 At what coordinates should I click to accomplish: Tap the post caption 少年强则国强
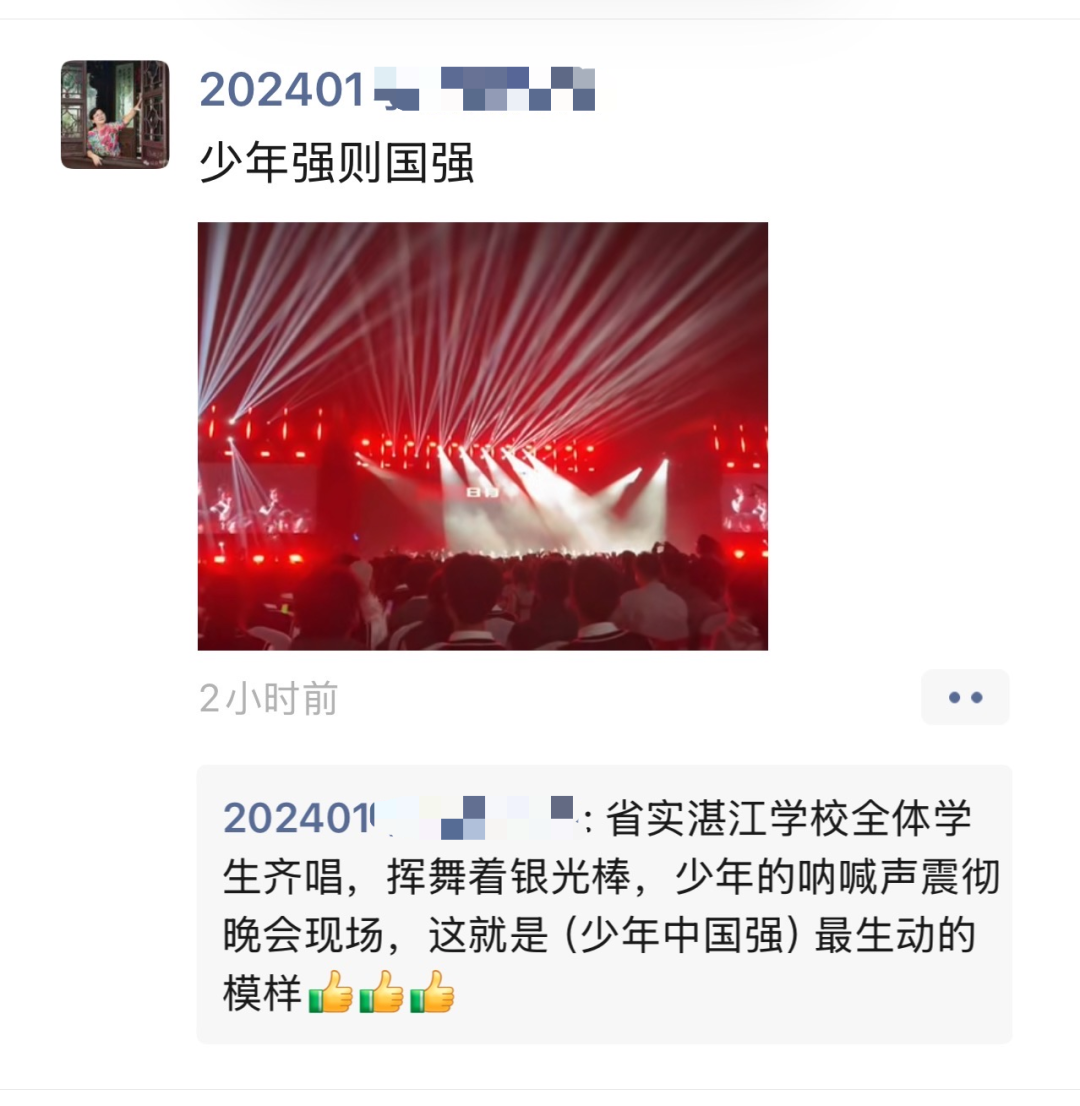(336, 162)
